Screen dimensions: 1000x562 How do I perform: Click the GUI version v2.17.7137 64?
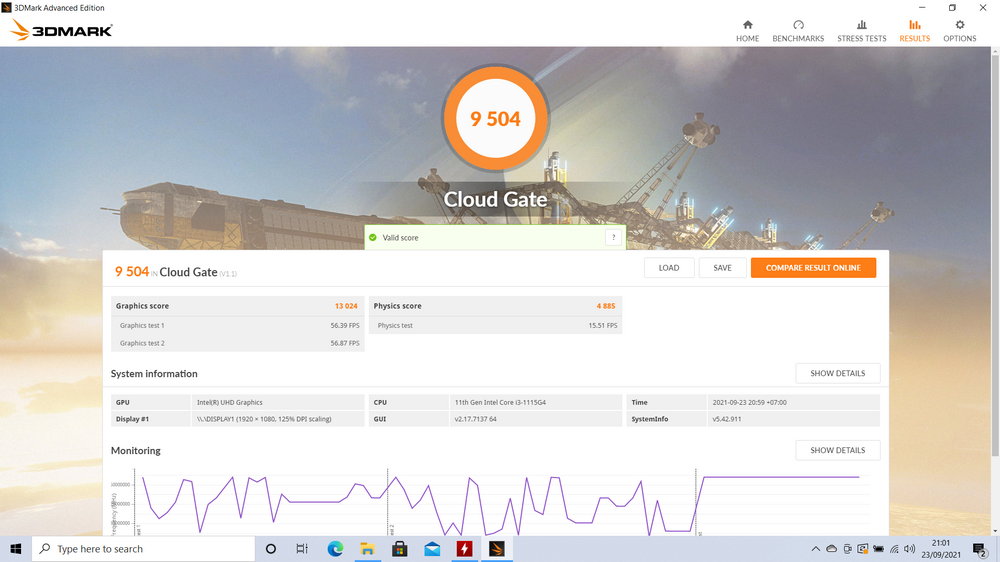coord(475,419)
